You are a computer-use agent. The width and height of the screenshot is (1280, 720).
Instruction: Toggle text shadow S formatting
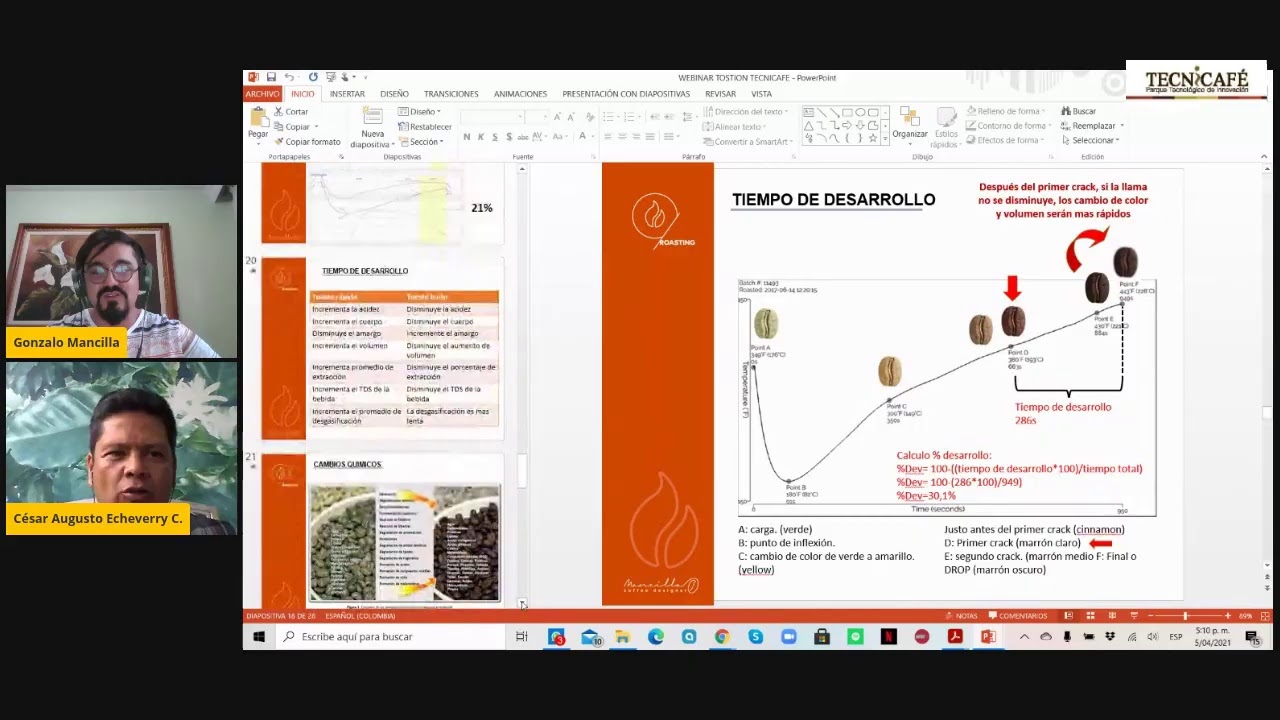(x=509, y=137)
